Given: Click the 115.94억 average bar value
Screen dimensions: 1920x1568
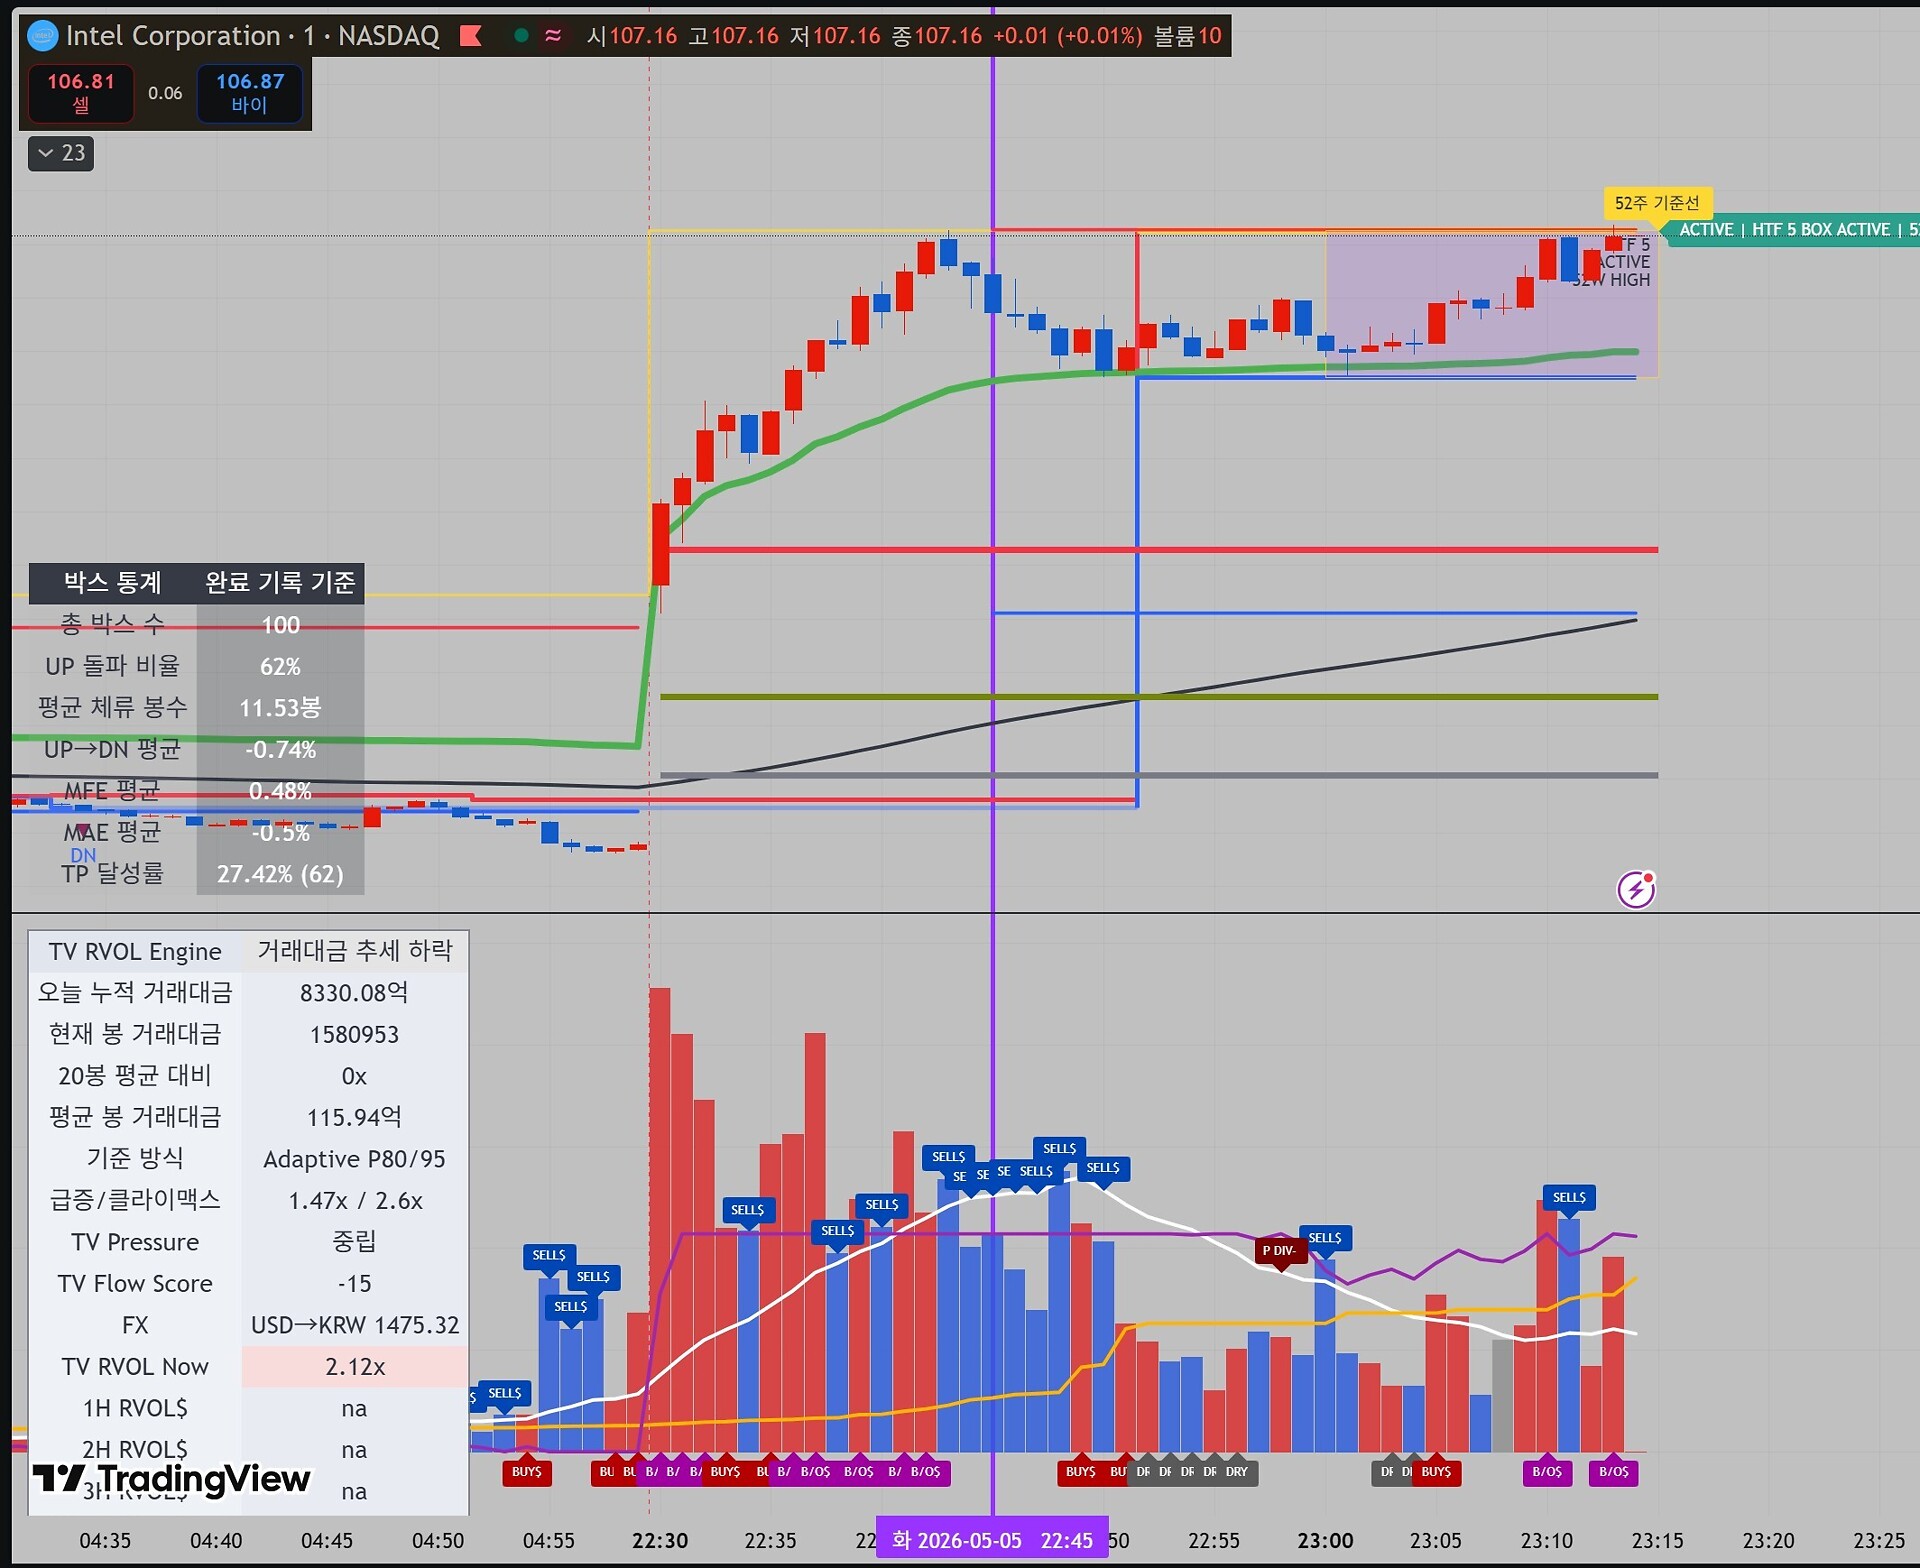Looking at the screenshot, I should 355,1117.
